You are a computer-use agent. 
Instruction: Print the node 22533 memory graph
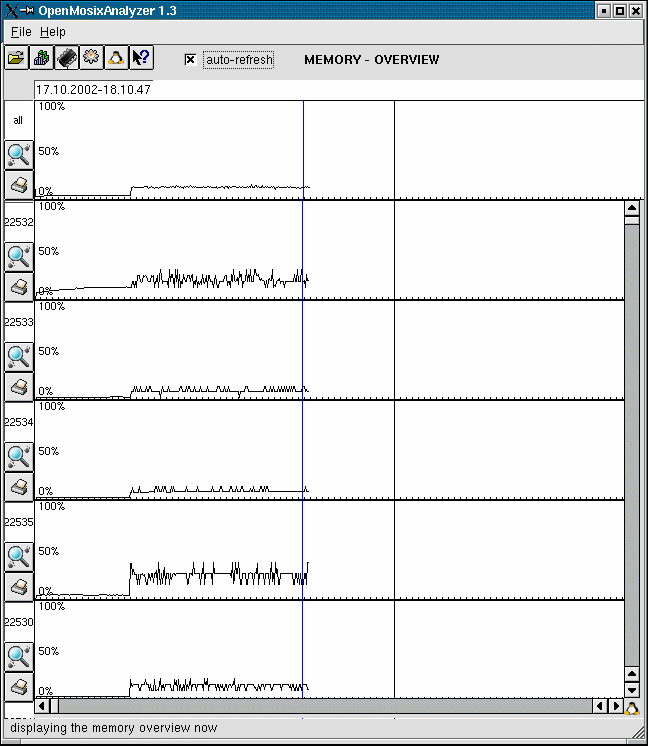coord(19,386)
